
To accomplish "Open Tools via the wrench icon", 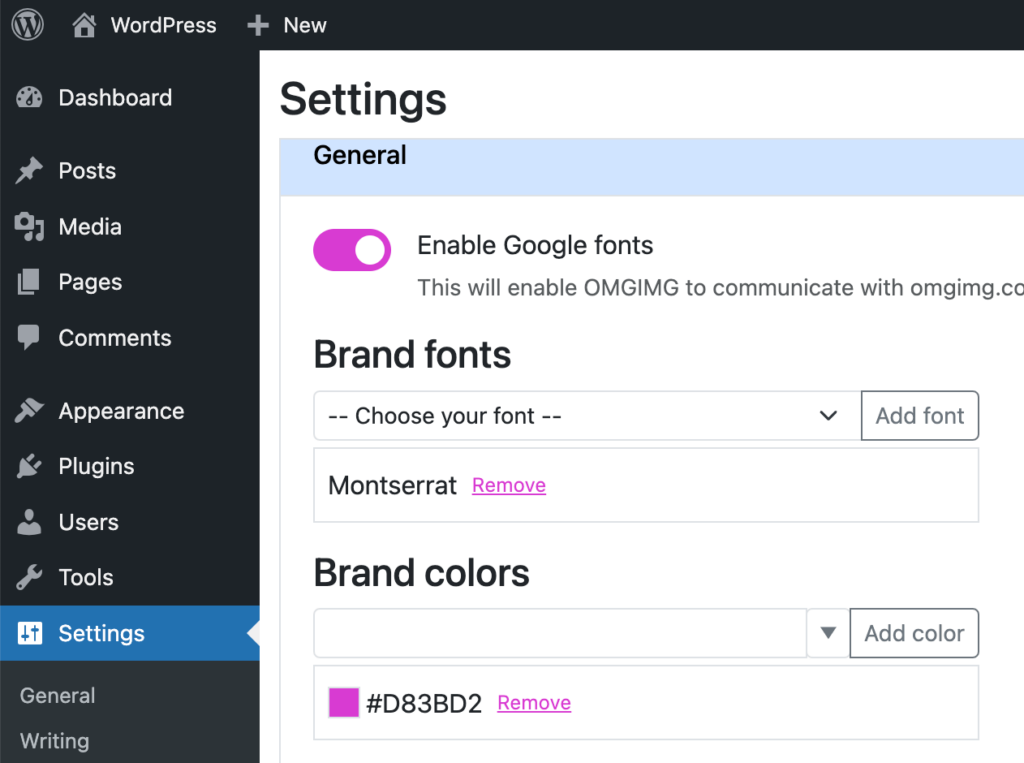I will (x=31, y=577).
